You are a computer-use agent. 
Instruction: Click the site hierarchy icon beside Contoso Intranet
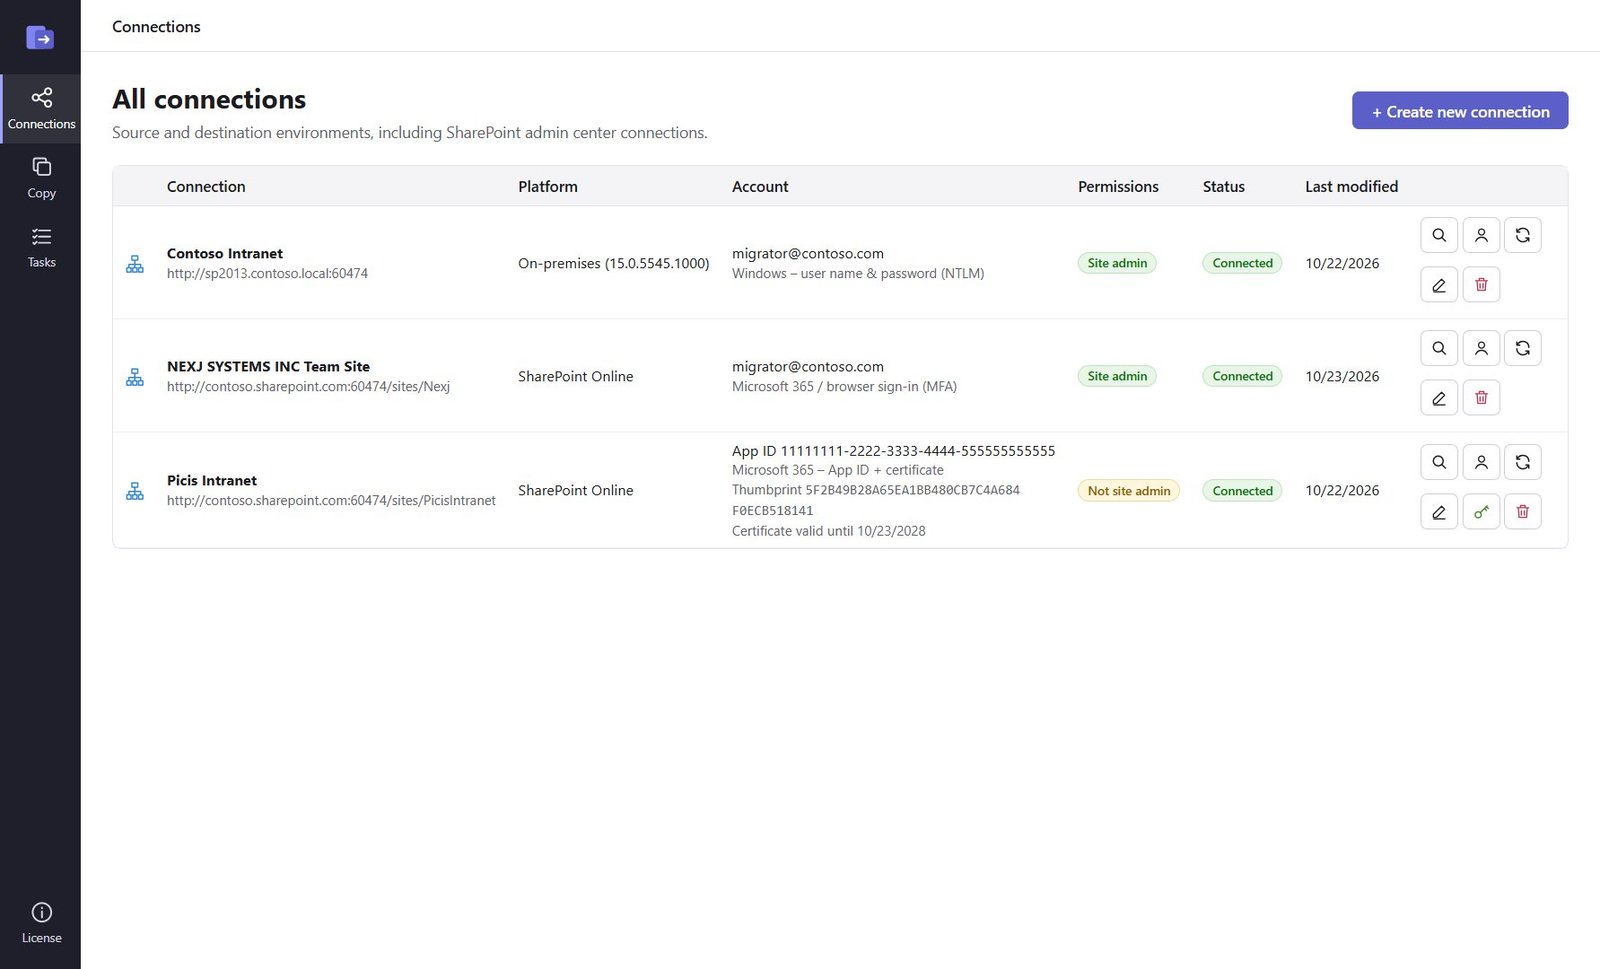(x=135, y=264)
